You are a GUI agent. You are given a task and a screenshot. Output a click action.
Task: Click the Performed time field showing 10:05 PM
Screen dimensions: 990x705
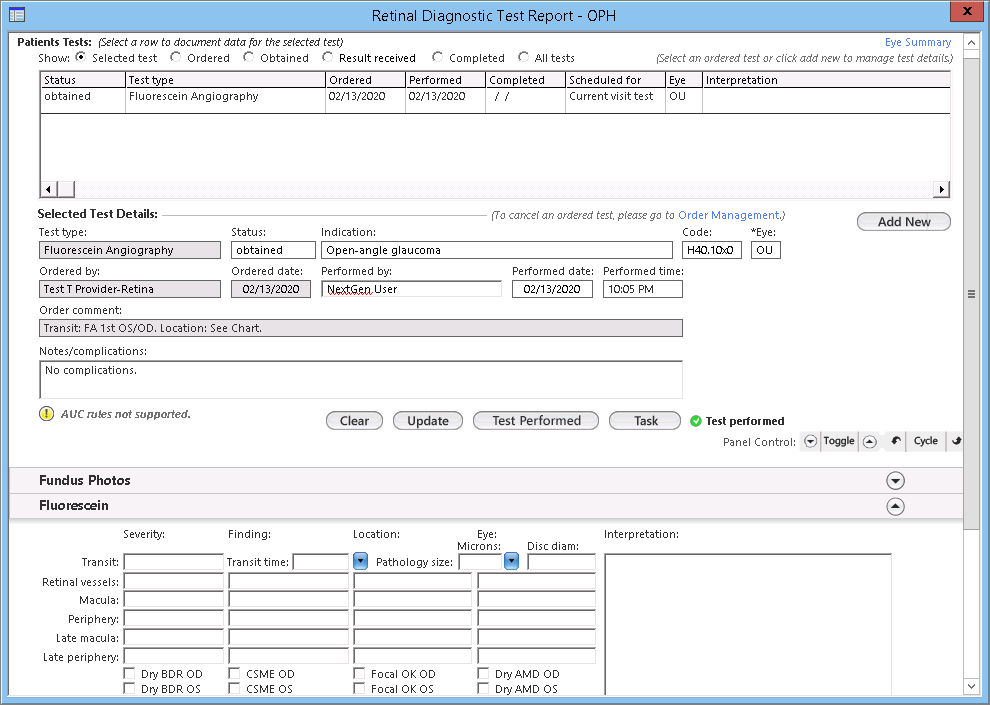643,289
